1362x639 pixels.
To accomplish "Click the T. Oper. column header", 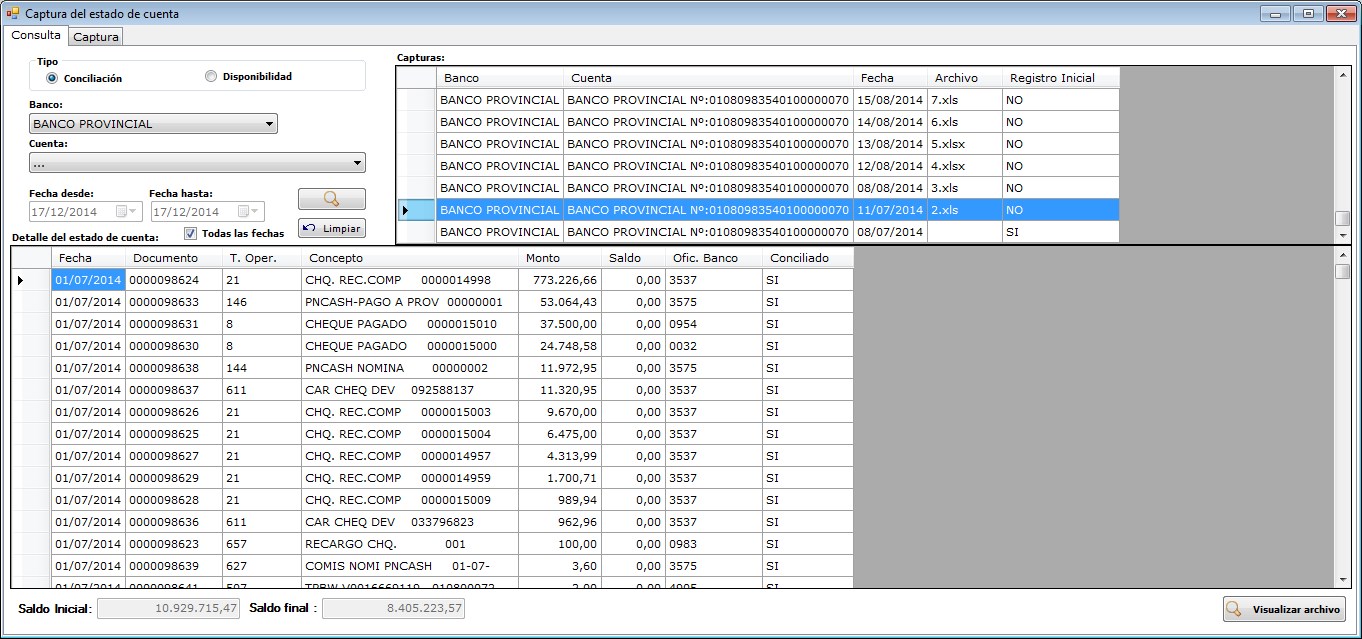I will (x=261, y=258).
